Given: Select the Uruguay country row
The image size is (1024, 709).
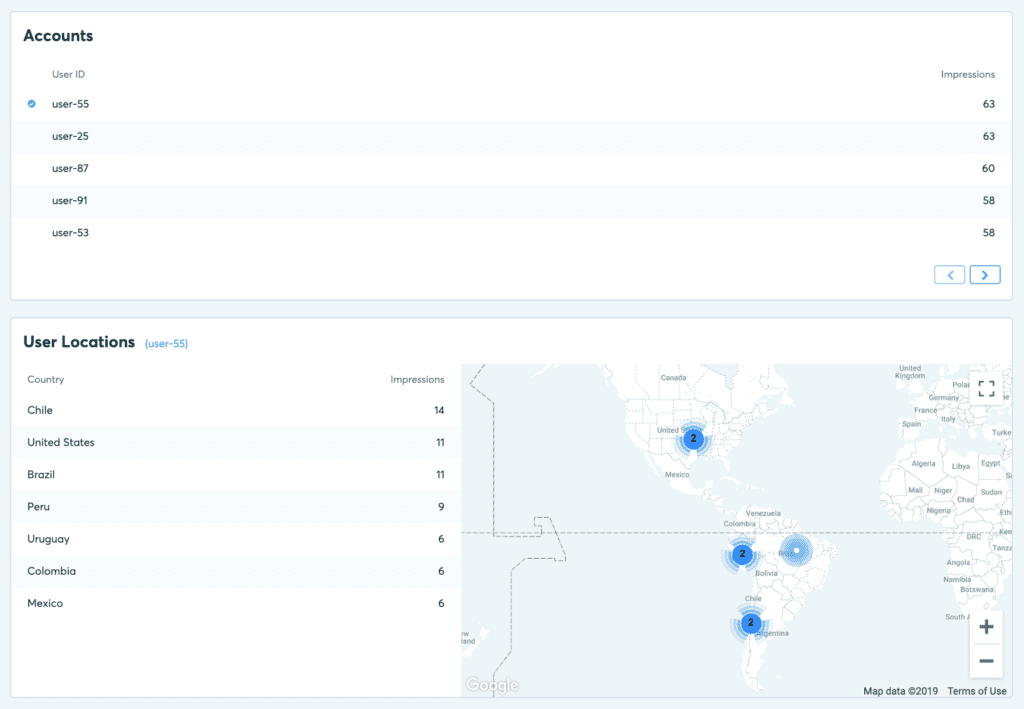Looking at the screenshot, I should coord(236,539).
